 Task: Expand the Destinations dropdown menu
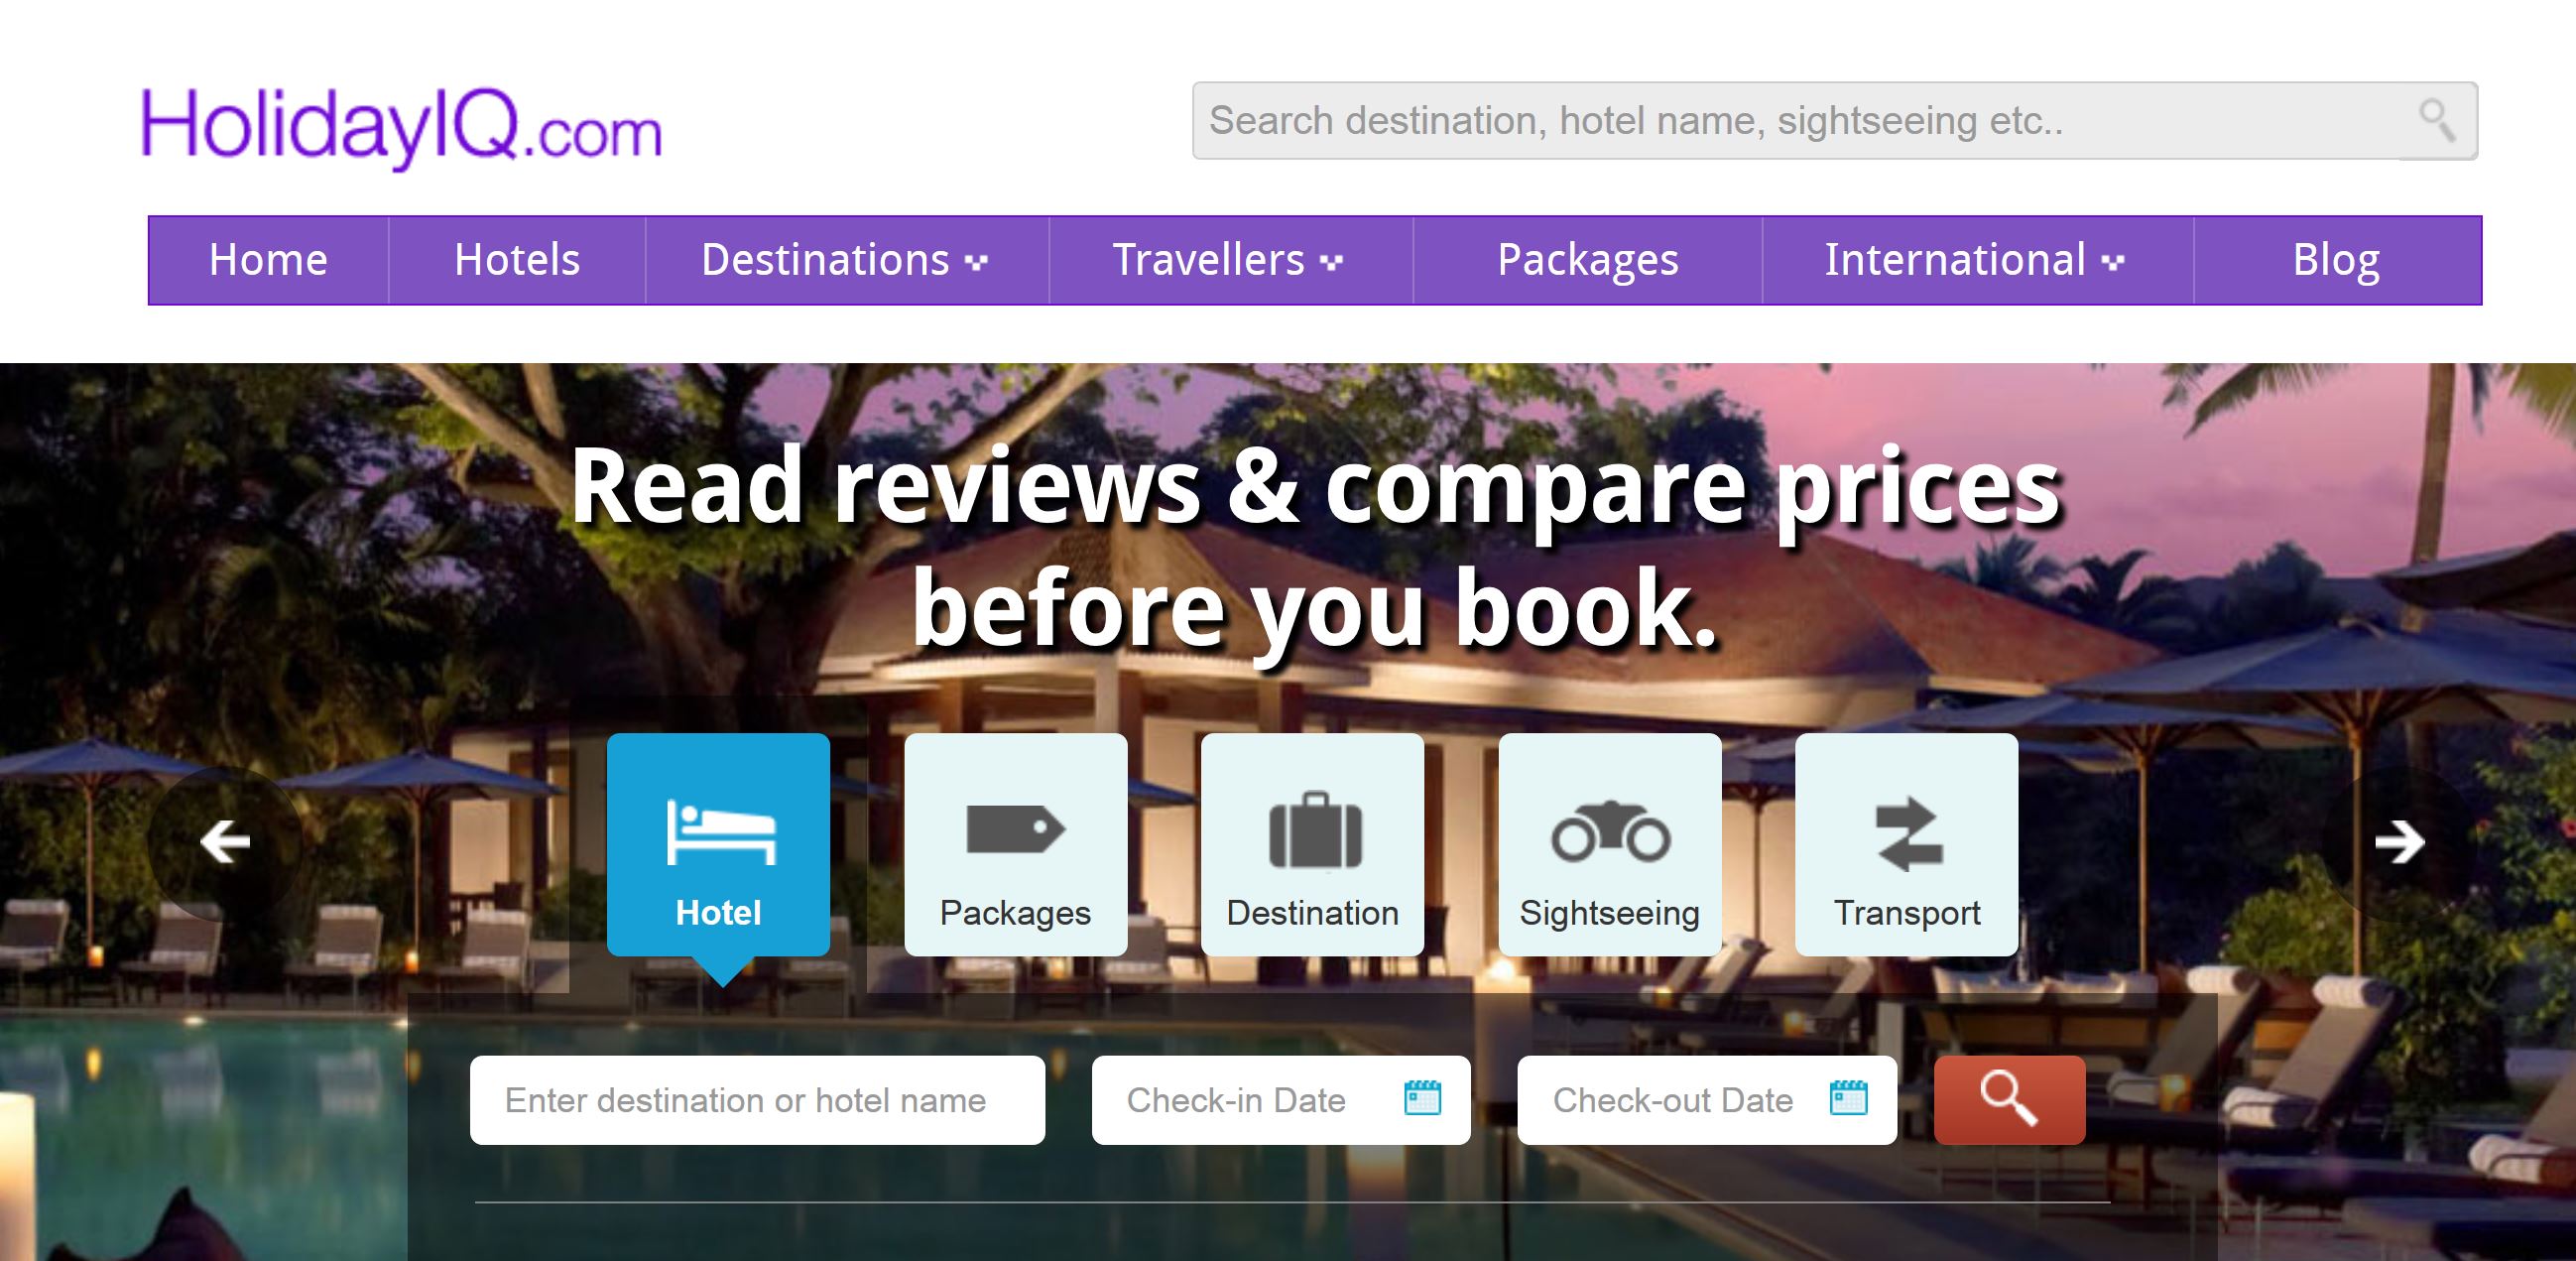click(x=846, y=260)
